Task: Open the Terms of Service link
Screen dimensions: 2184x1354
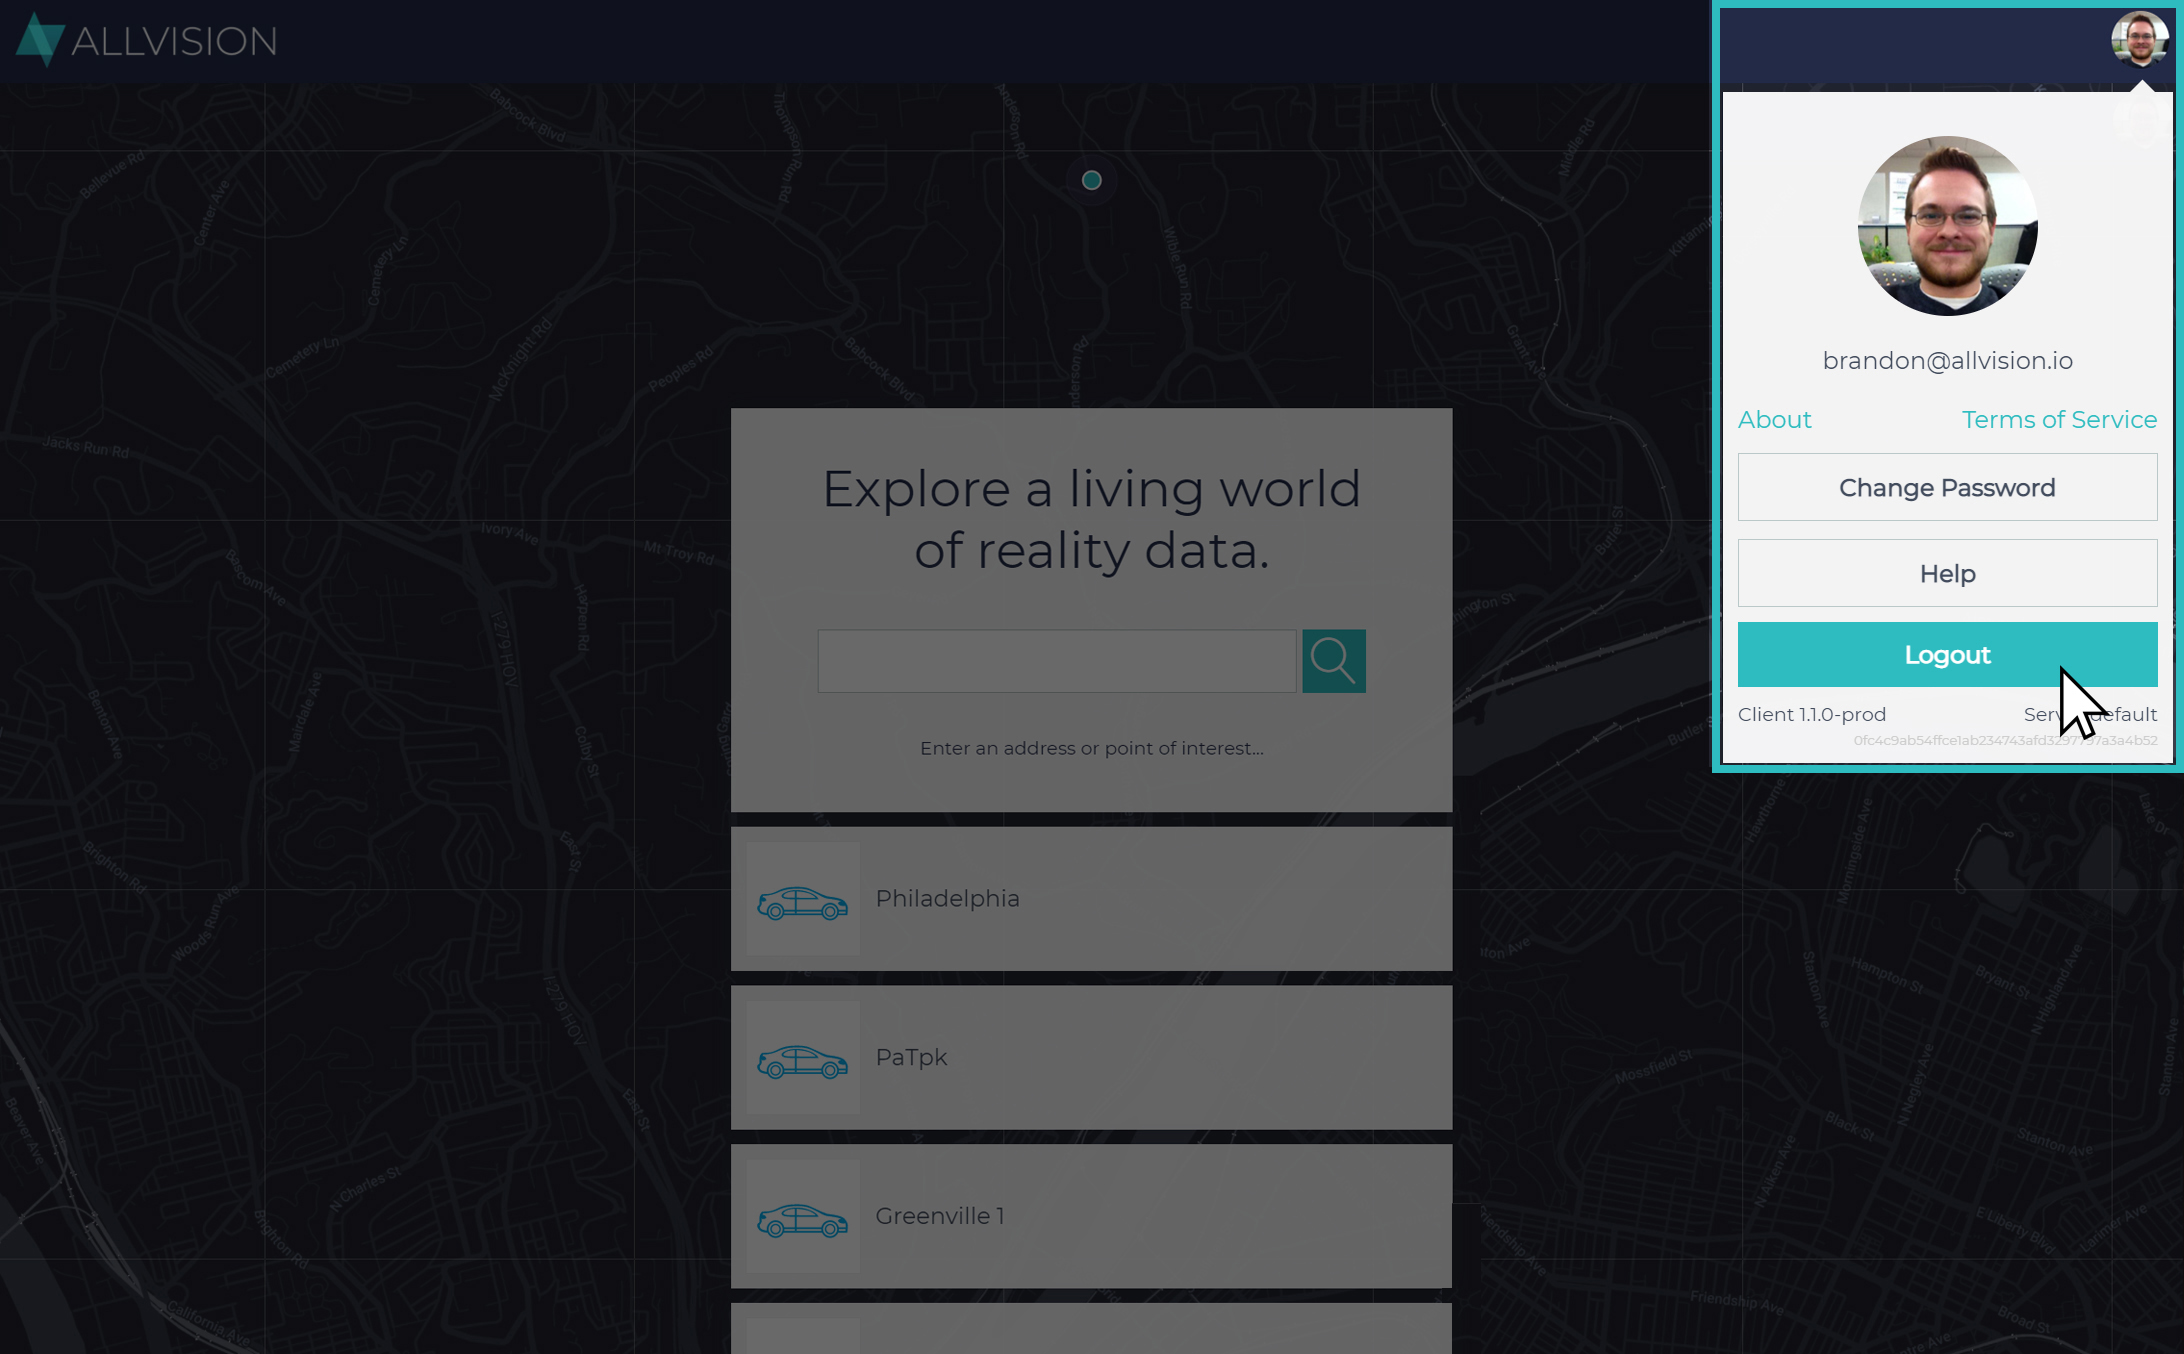Action: pyautogui.click(x=2058, y=420)
